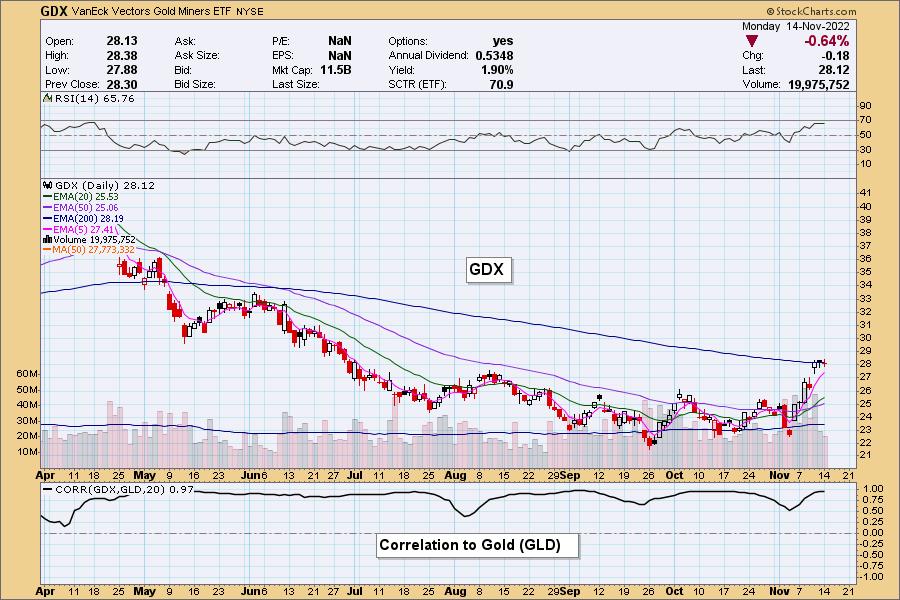Click the 'Jul' label under the correlation panel
Viewport: 900px width, 600px height.
coord(355,591)
